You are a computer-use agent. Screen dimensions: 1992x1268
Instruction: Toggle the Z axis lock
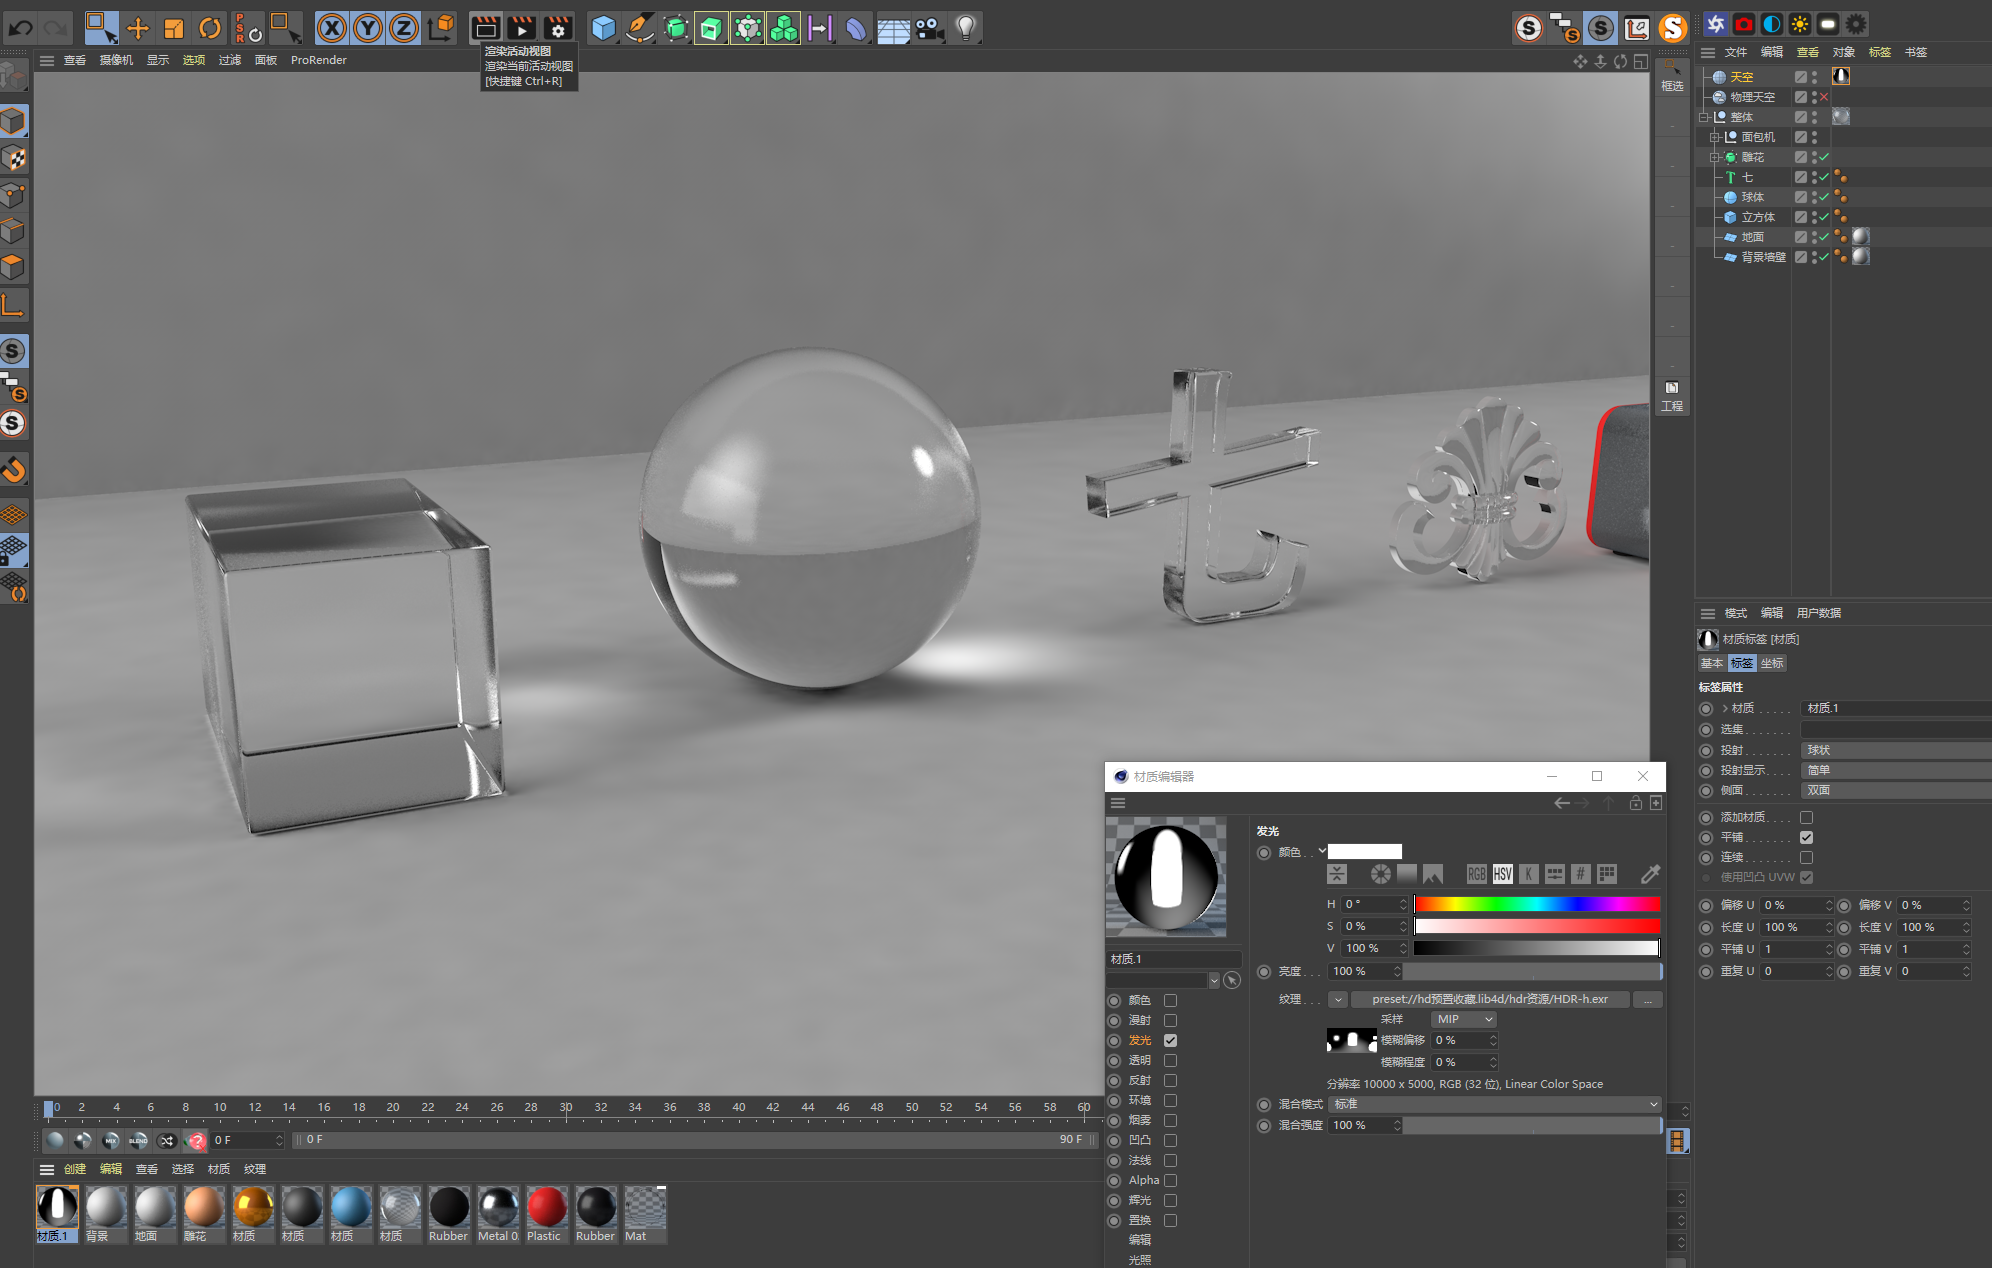(x=404, y=28)
